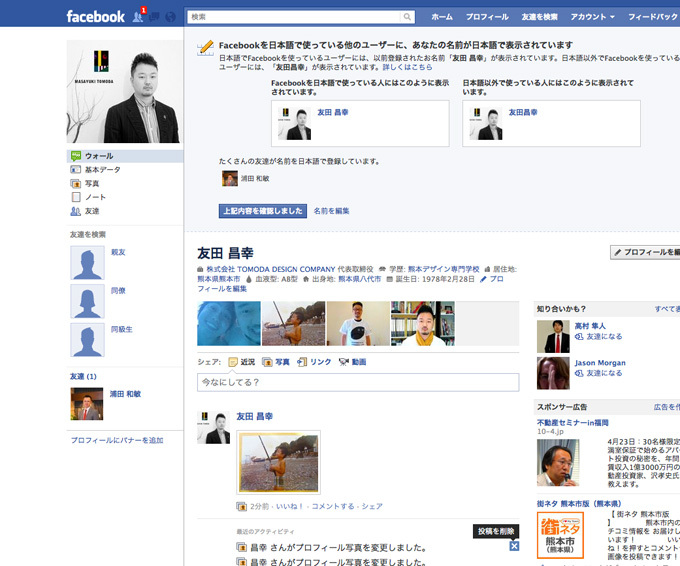Click the 友達 sidebar people icon

[x=75, y=211]
